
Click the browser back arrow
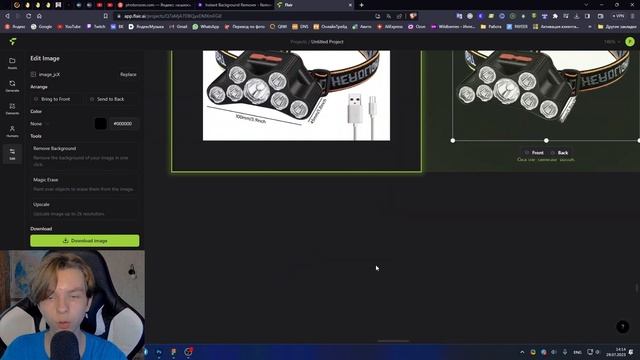pyautogui.click(x=7, y=16)
